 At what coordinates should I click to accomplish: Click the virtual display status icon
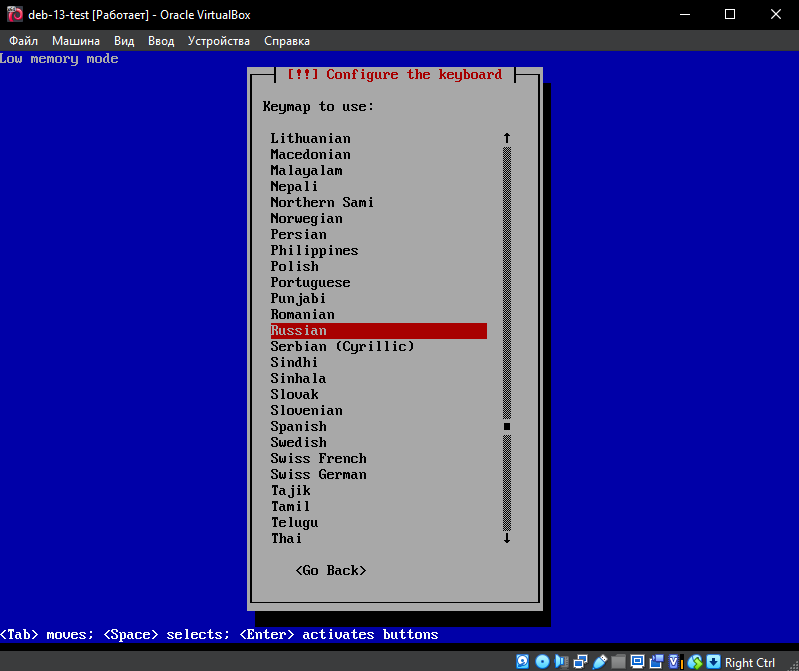(x=637, y=662)
